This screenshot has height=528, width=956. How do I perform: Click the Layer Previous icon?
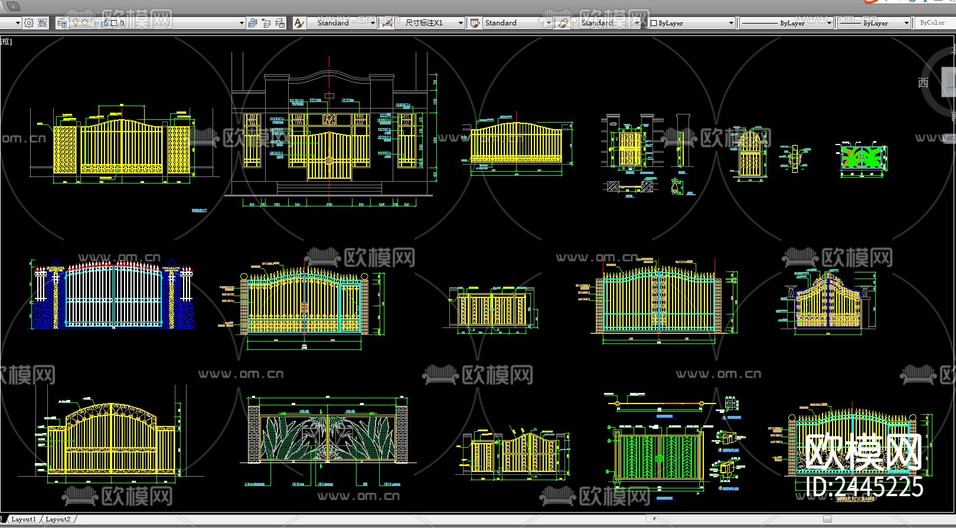point(266,23)
